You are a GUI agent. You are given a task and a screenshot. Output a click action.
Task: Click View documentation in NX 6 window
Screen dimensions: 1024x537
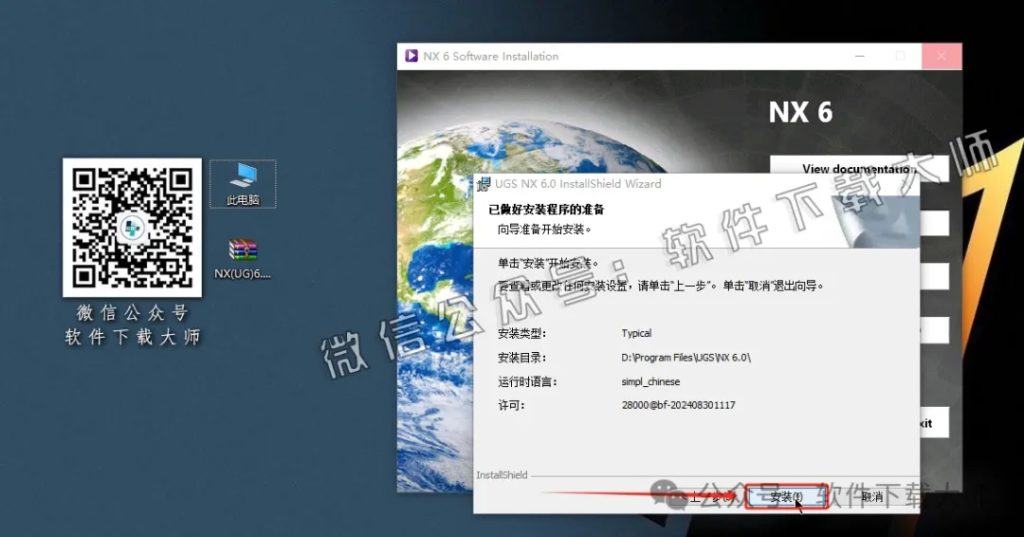[x=859, y=169]
